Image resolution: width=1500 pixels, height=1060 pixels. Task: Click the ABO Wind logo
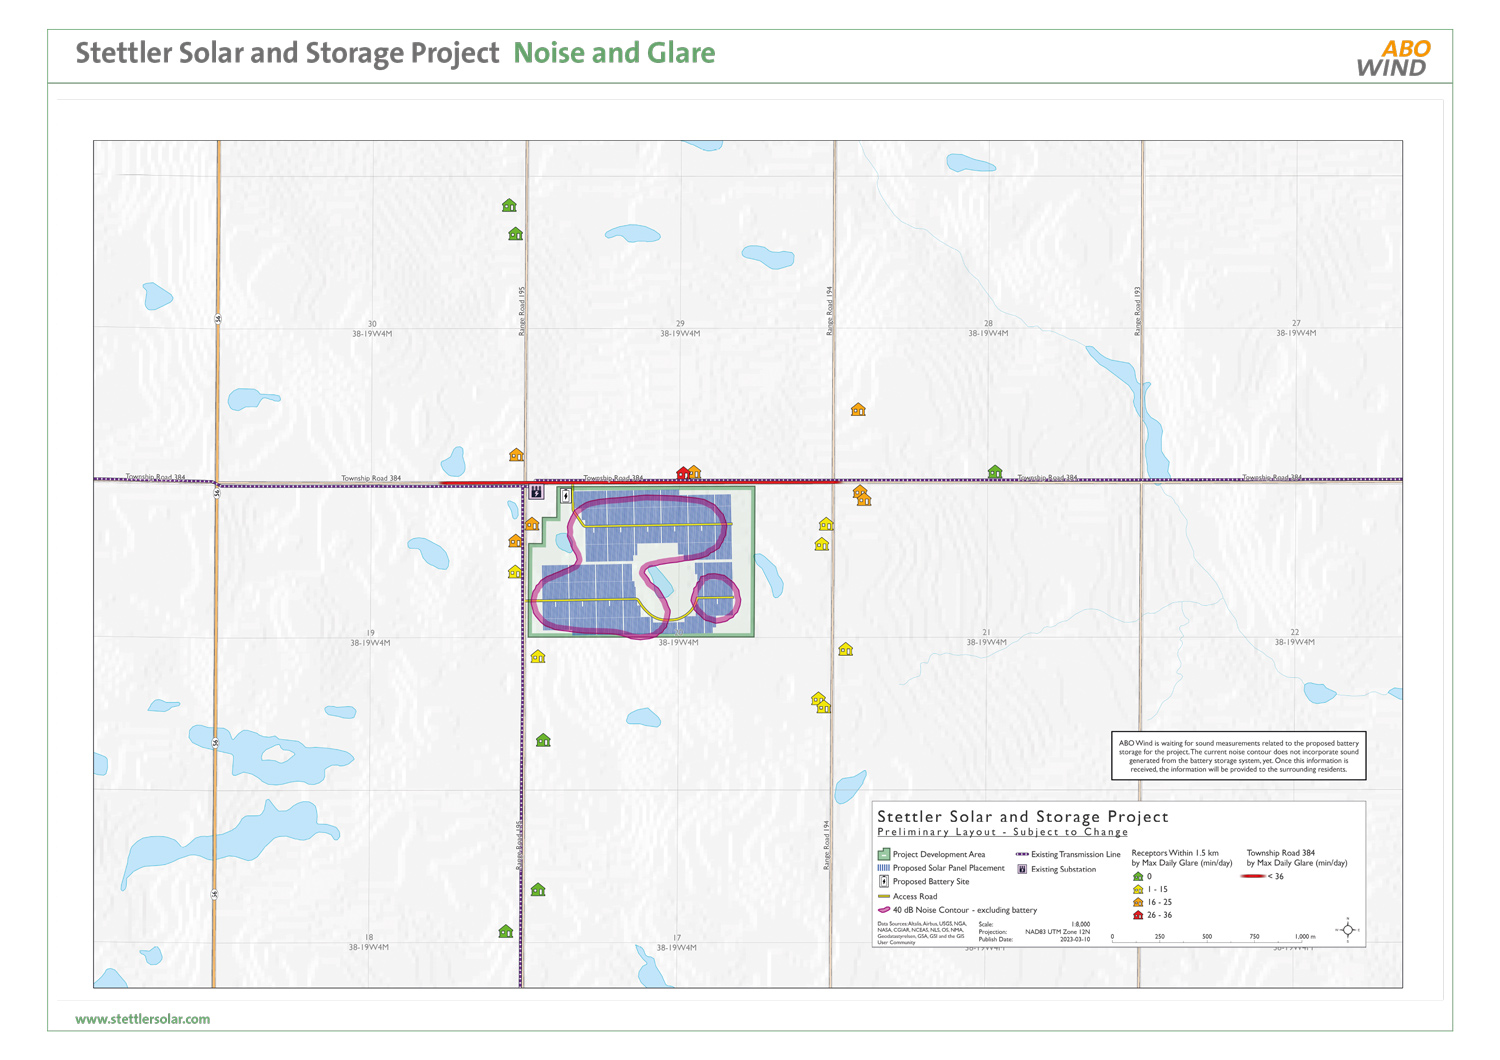click(x=1393, y=58)
